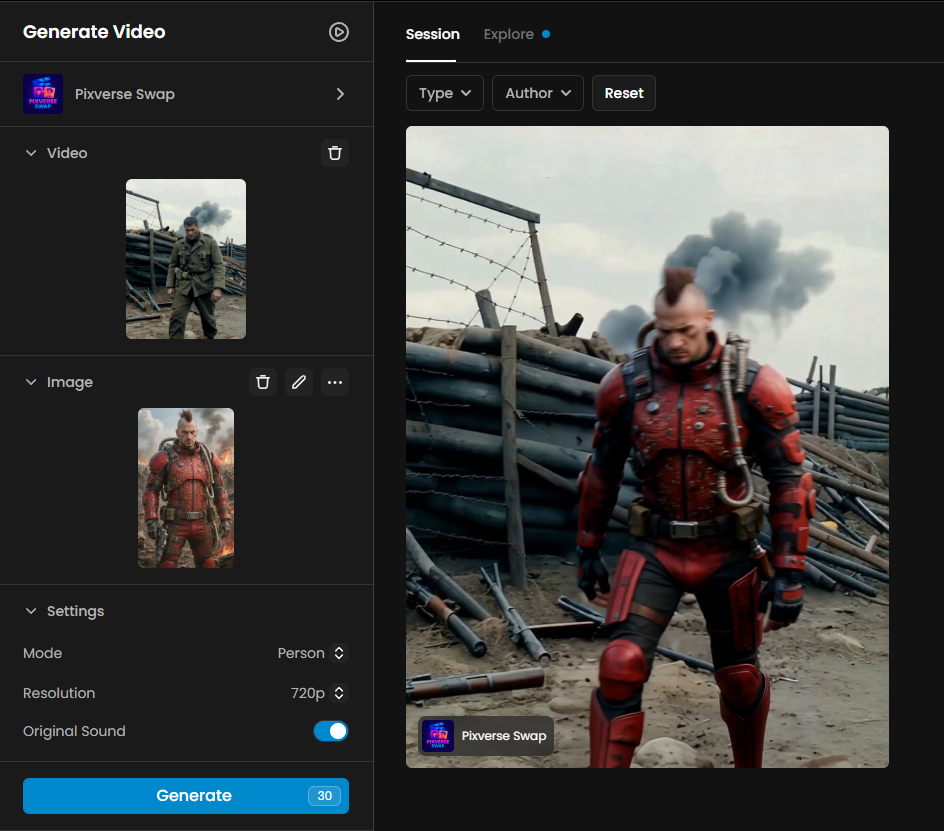
Task: Click the Generate button
Action: [x=186, y=796]
